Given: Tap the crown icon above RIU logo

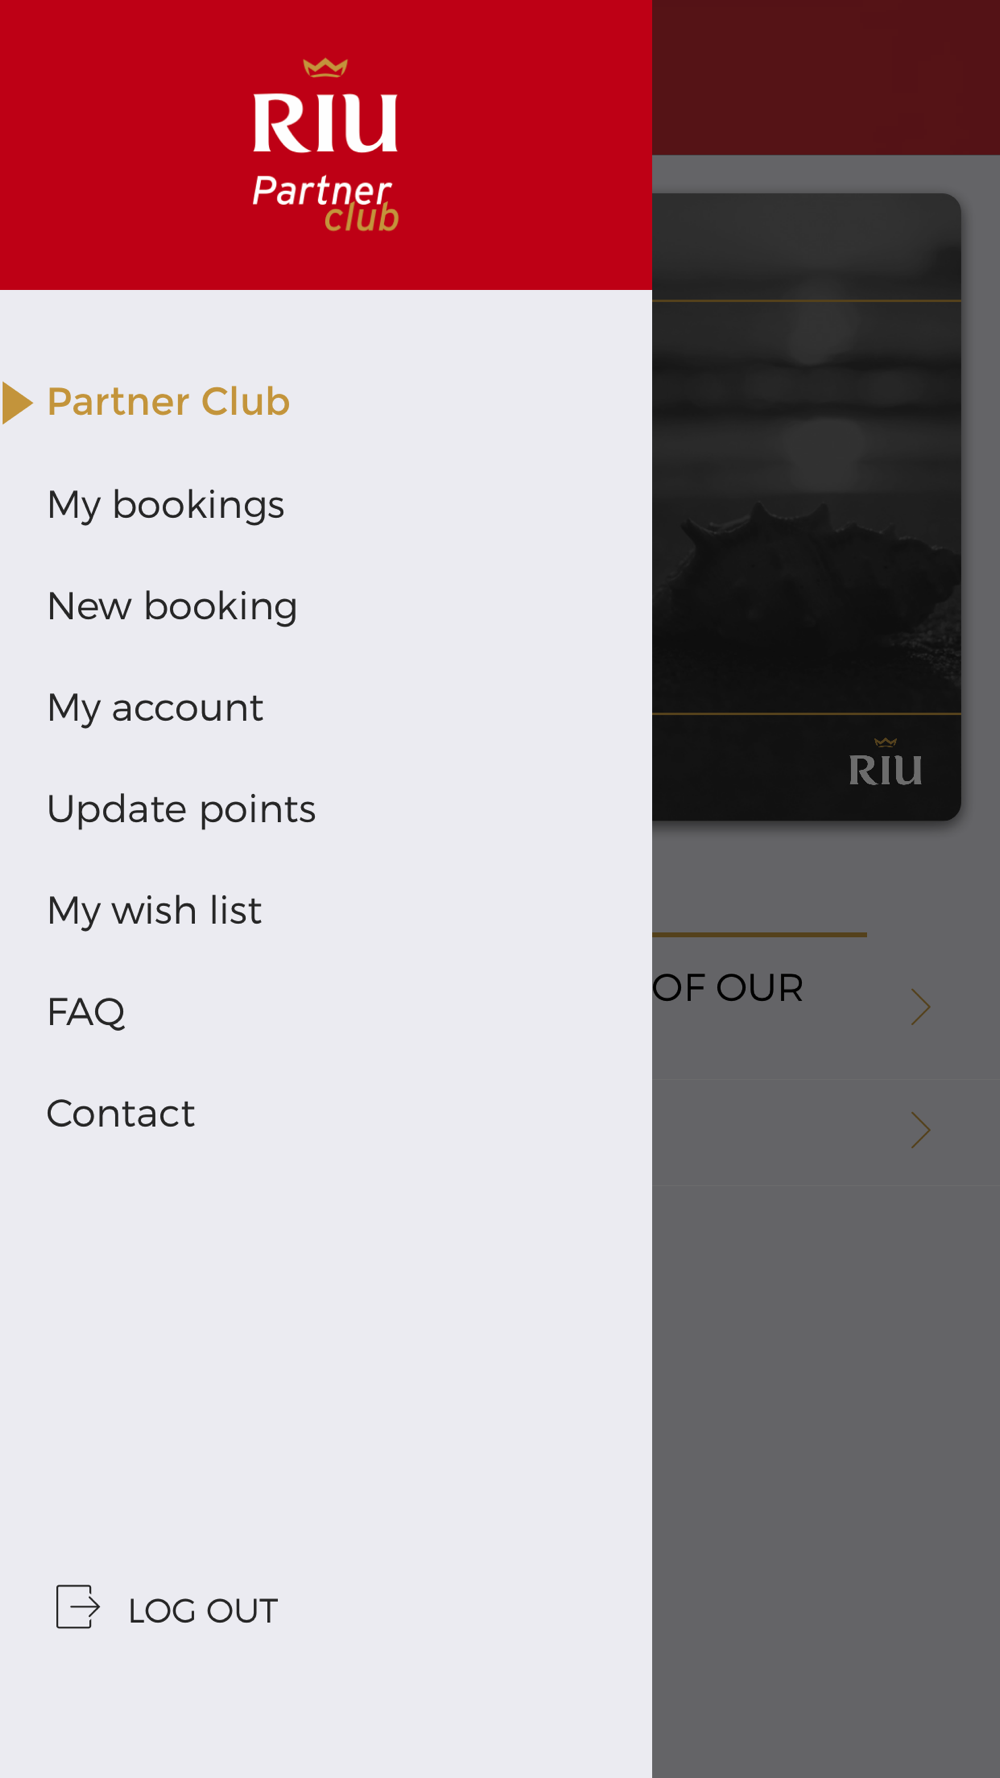Looking at the screenshot, I should [325, 68].
